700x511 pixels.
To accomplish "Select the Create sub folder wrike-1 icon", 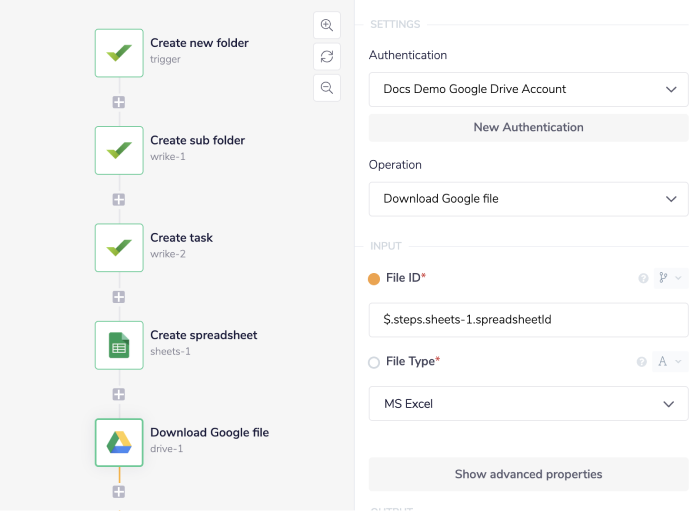I will tap(119, 150).
